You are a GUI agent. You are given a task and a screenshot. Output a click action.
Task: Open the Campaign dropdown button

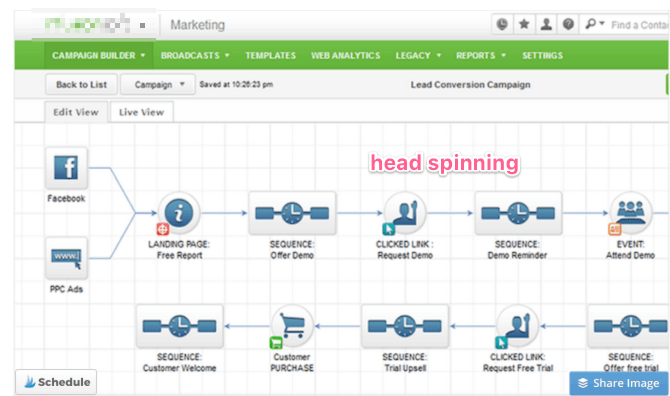pos(158,85)
